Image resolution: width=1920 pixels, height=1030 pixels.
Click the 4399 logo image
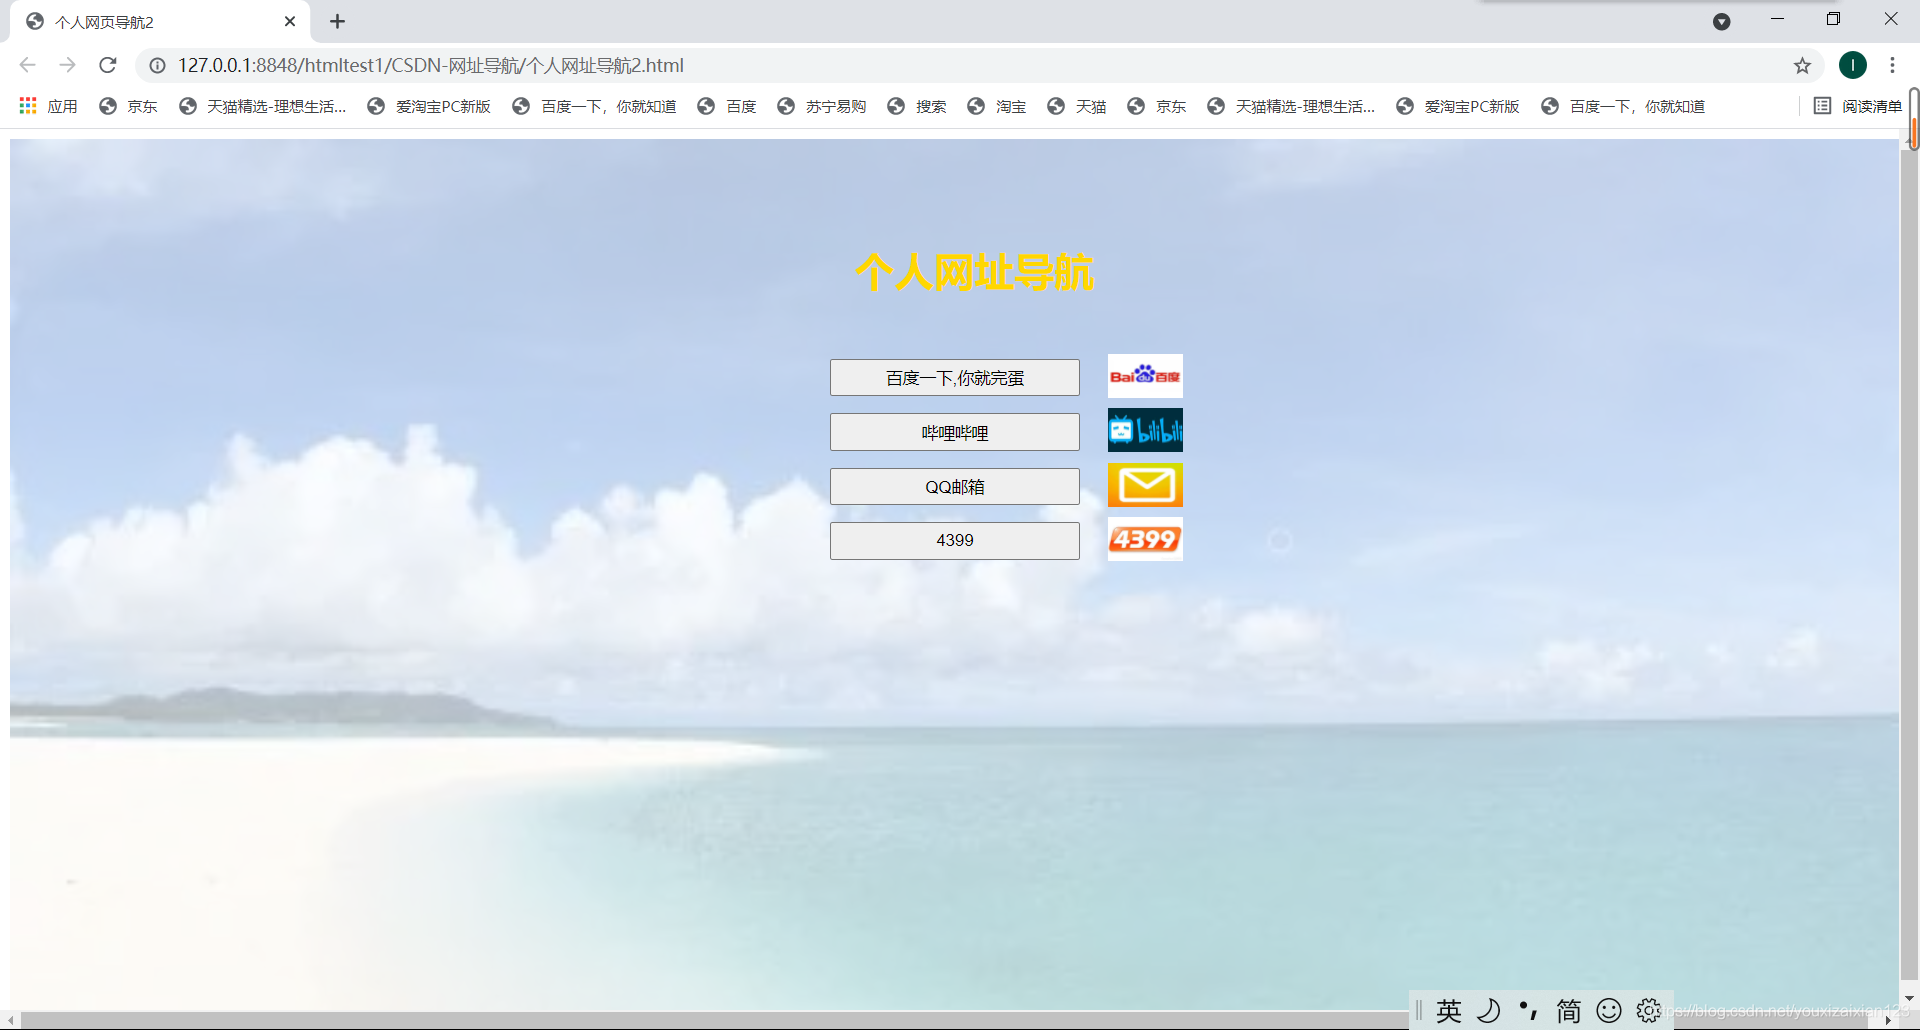(x=1145, y=539)
